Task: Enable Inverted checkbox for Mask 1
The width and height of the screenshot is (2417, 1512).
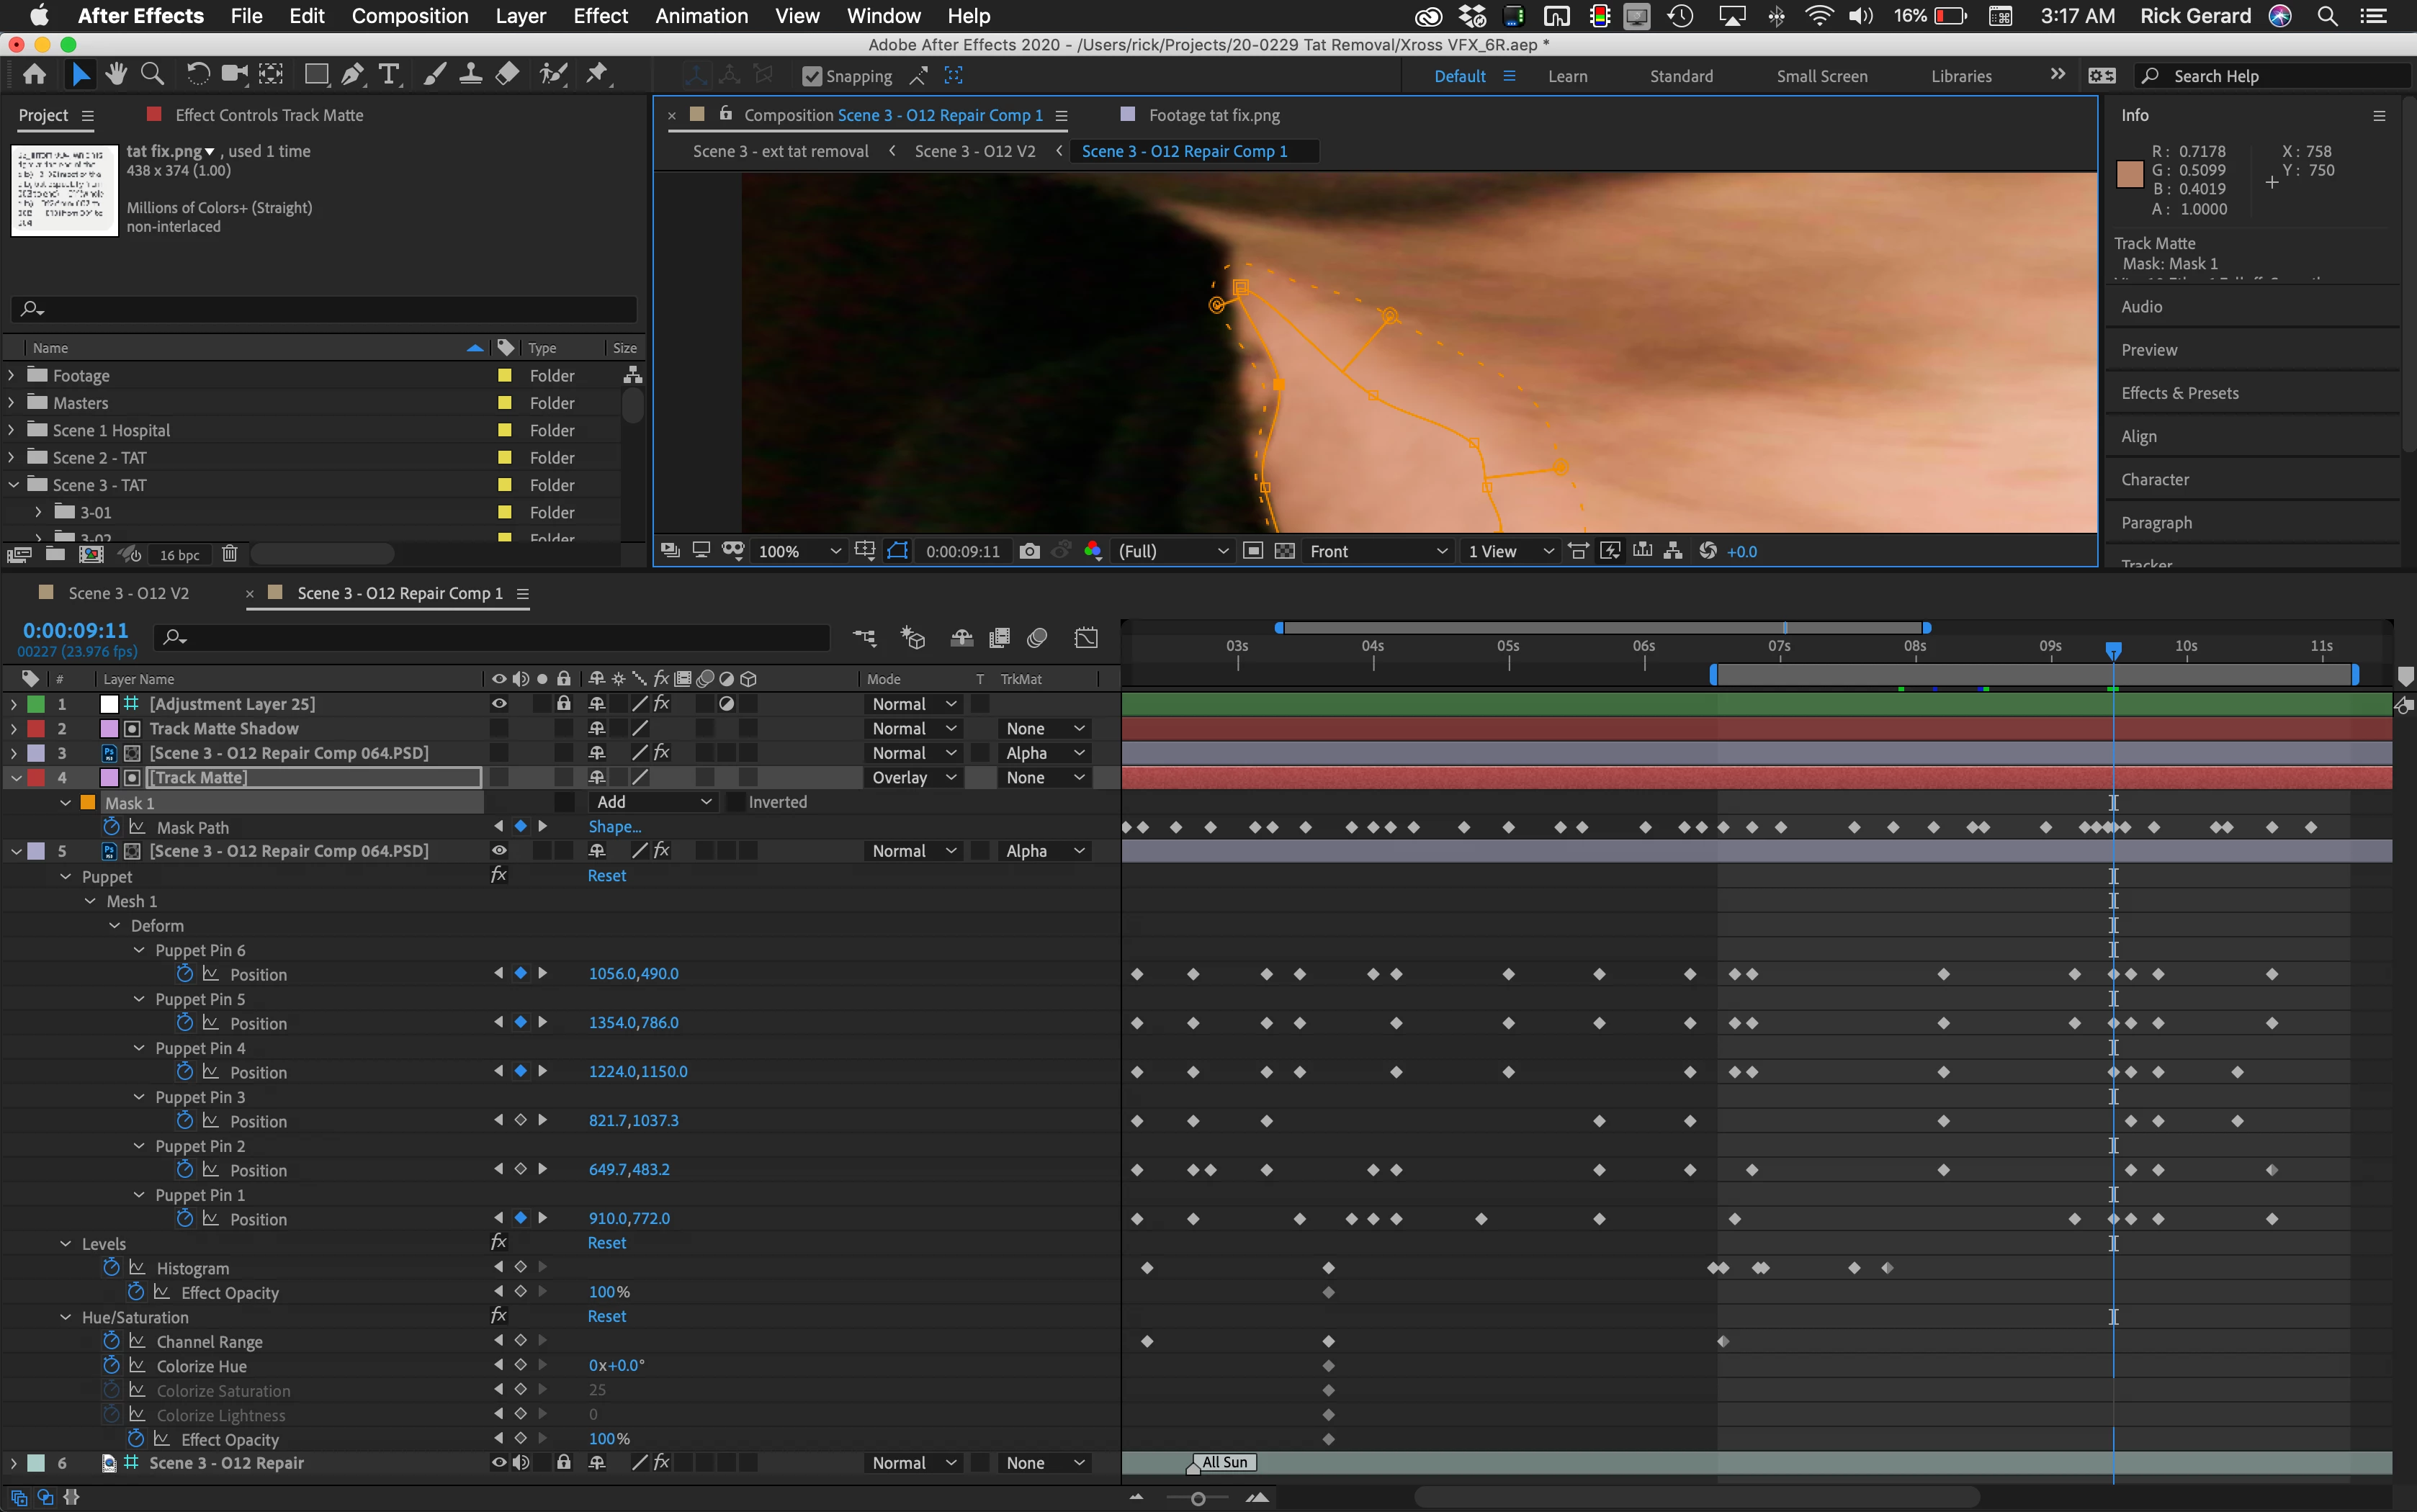Action: pyautogui.click(x=735, y=802)
